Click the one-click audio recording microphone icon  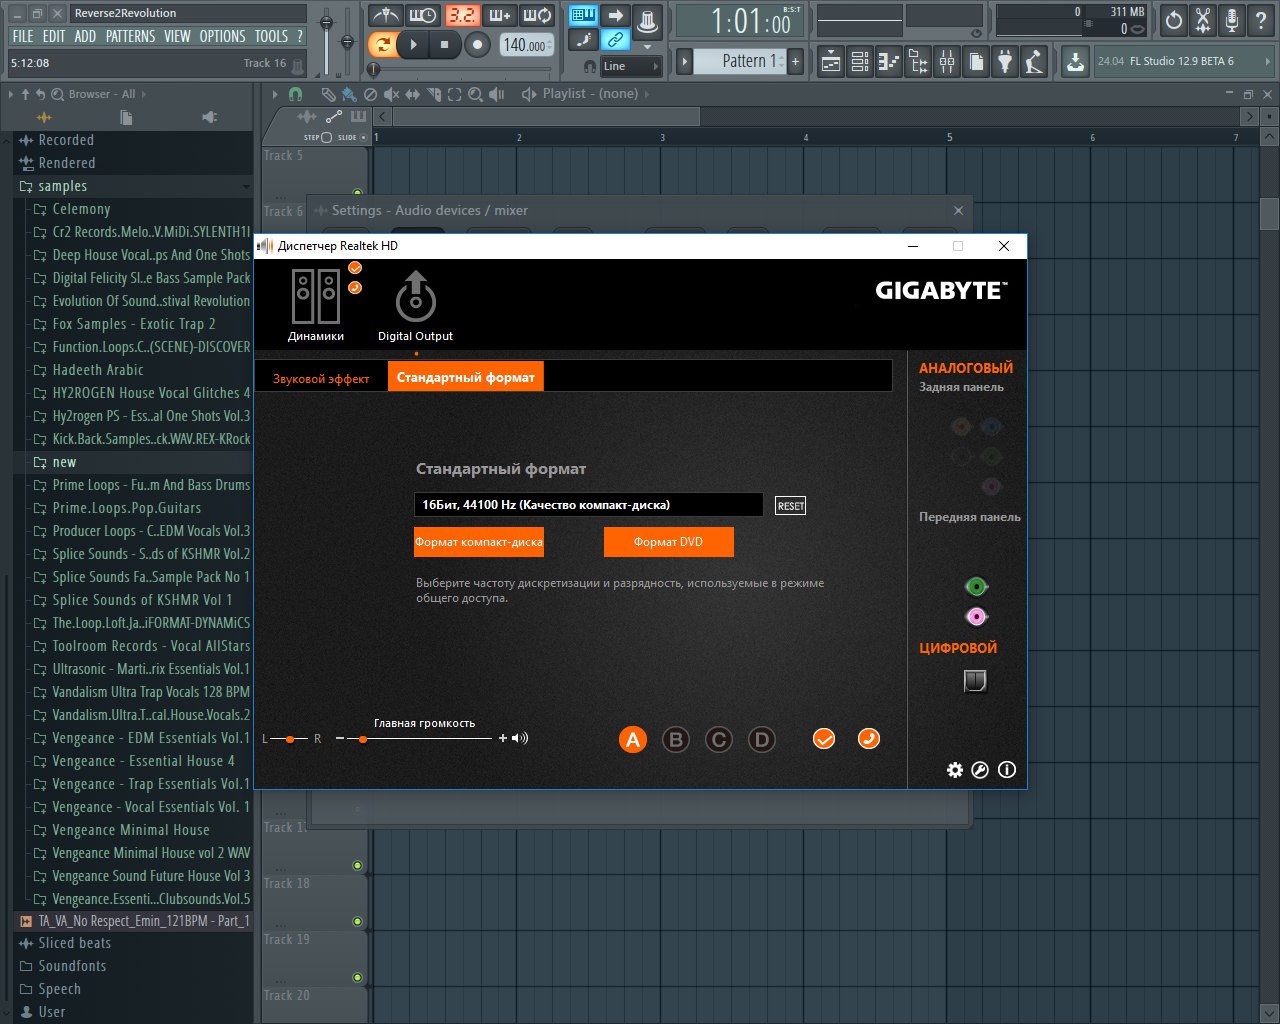tap(1232, 20)
